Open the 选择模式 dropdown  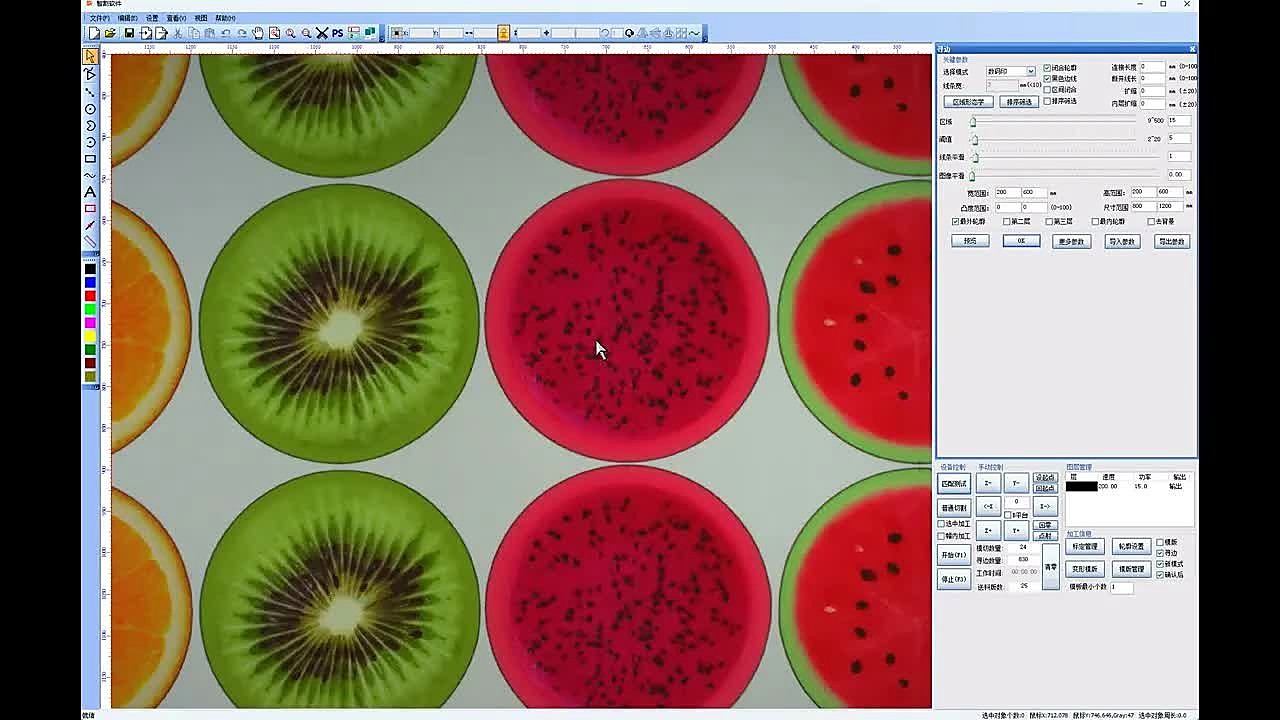coord(1011,71)
